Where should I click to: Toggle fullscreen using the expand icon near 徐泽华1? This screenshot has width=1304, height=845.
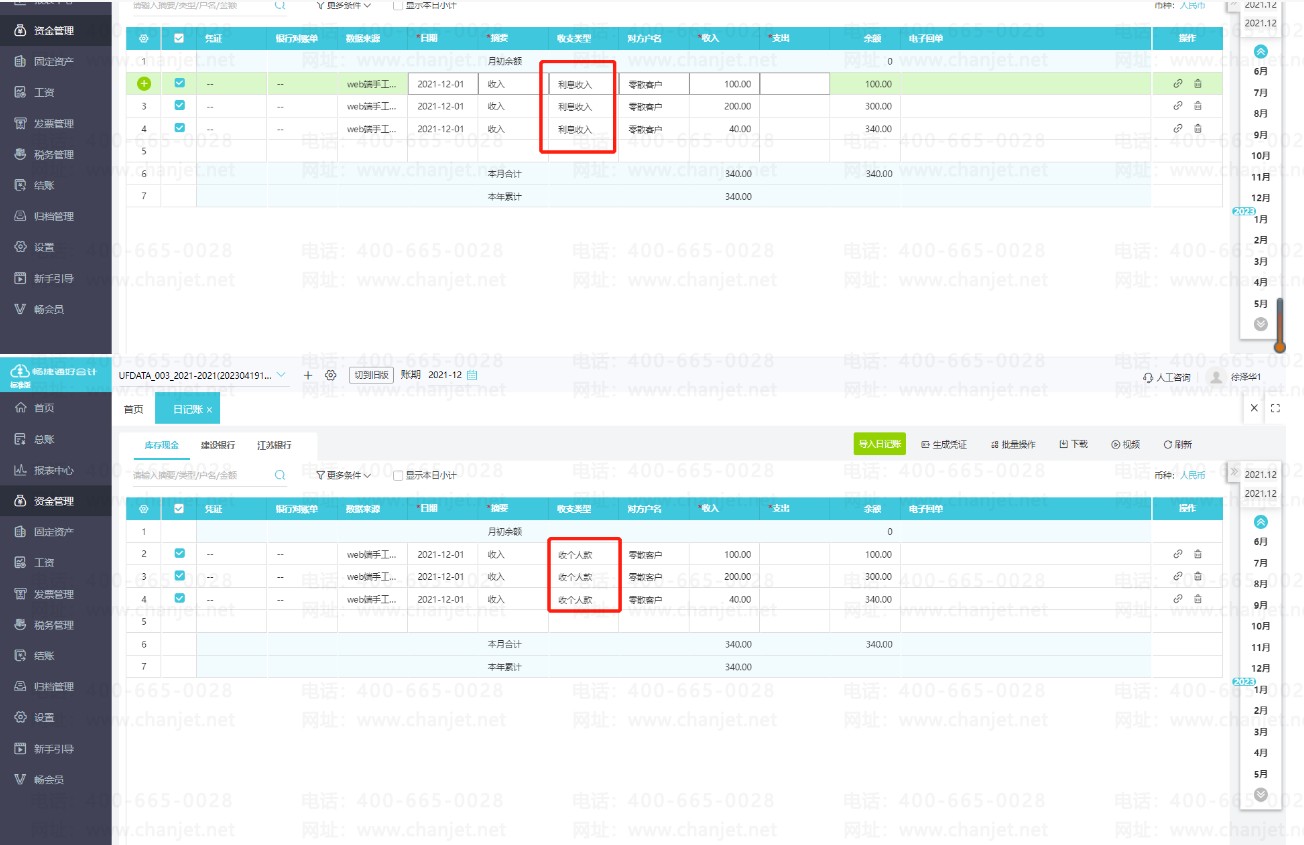click(x=1275, y=408)
